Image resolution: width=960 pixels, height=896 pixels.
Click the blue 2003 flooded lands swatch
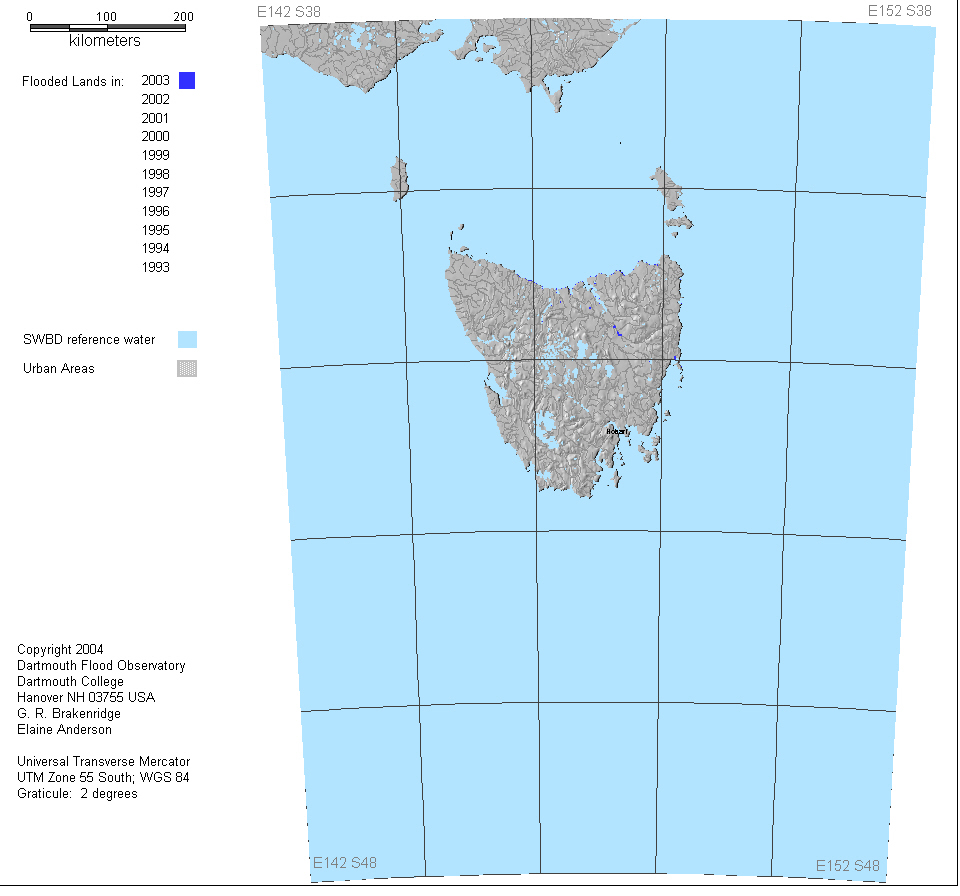pos(187,81)
